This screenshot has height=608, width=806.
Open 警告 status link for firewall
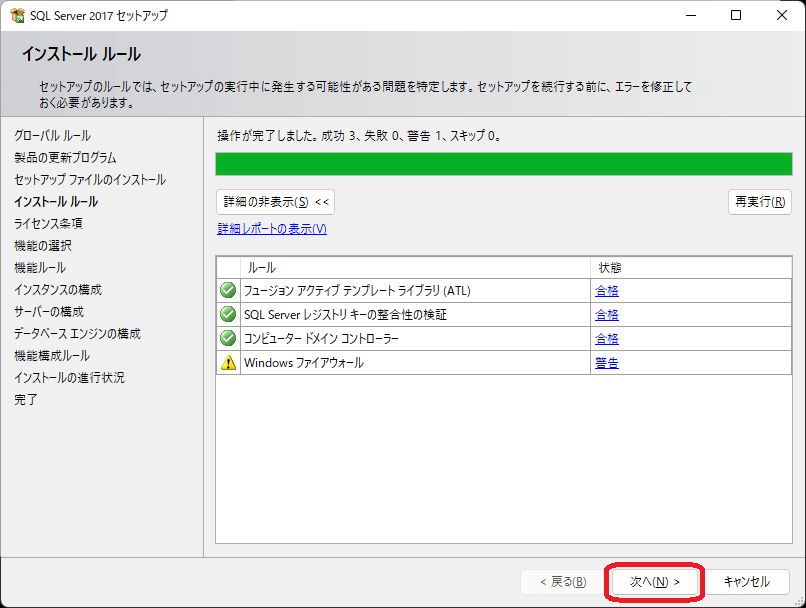pyautogui.click(x=607, y=363)
